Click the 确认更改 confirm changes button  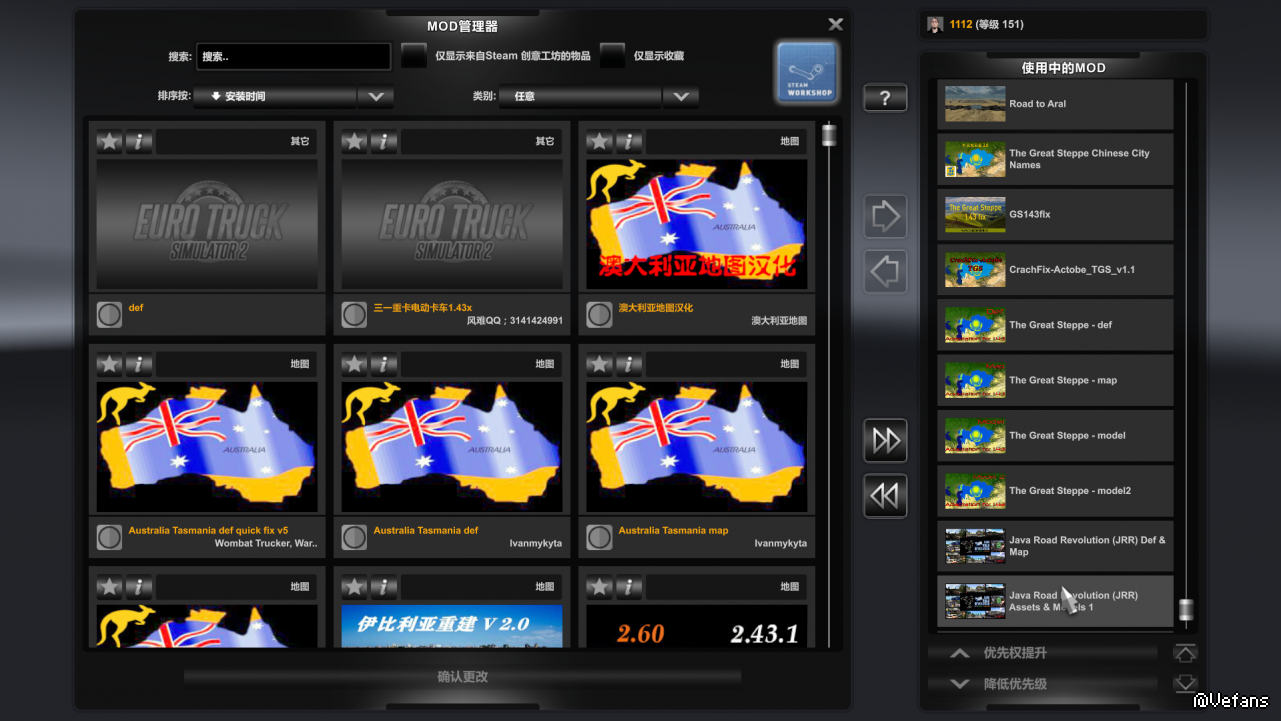pyautogui.click(x=462, y=677)
